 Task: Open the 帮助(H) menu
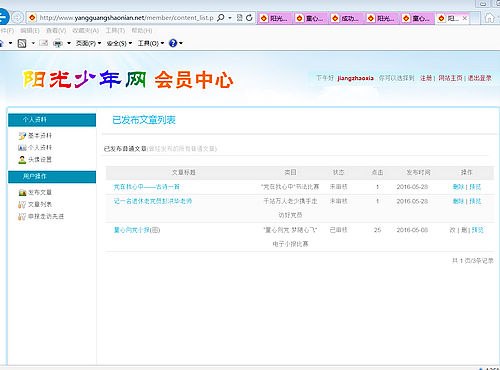click(142, 31)
